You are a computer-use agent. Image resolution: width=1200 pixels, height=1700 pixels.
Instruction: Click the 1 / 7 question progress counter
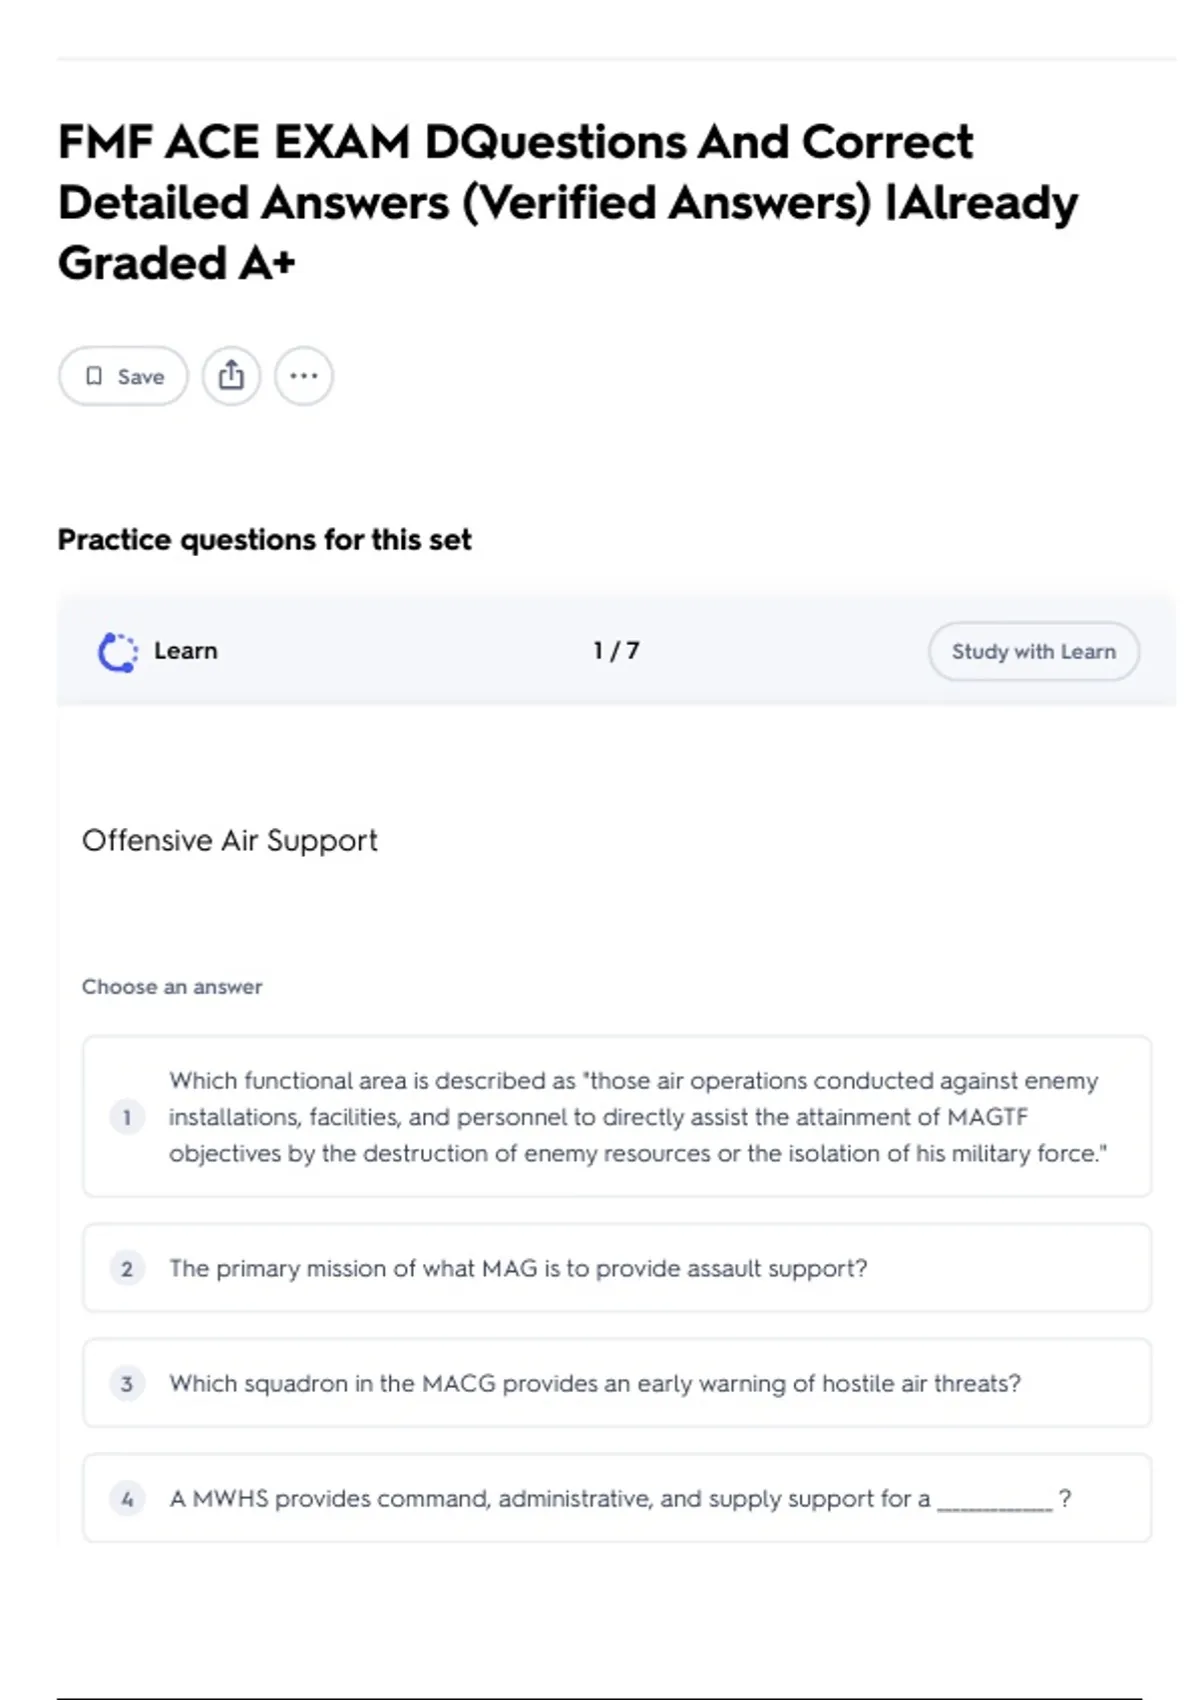coord(616,651)
